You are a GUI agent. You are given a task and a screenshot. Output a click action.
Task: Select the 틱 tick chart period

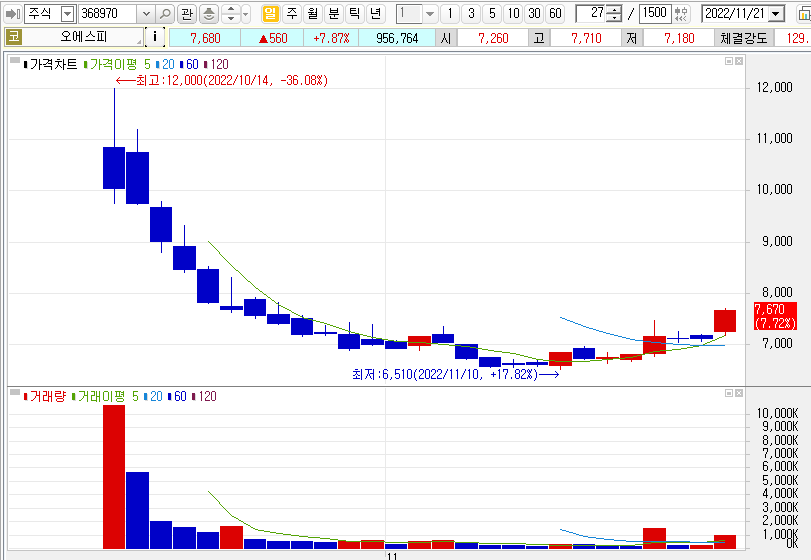354,13
